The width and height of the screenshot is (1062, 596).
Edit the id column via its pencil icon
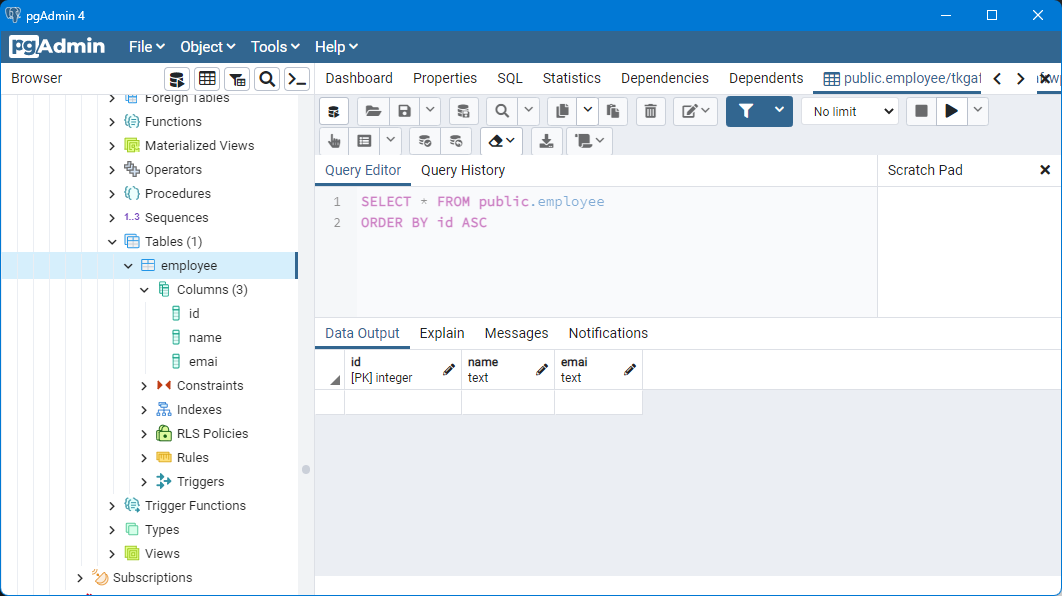[x=448, y=370]
